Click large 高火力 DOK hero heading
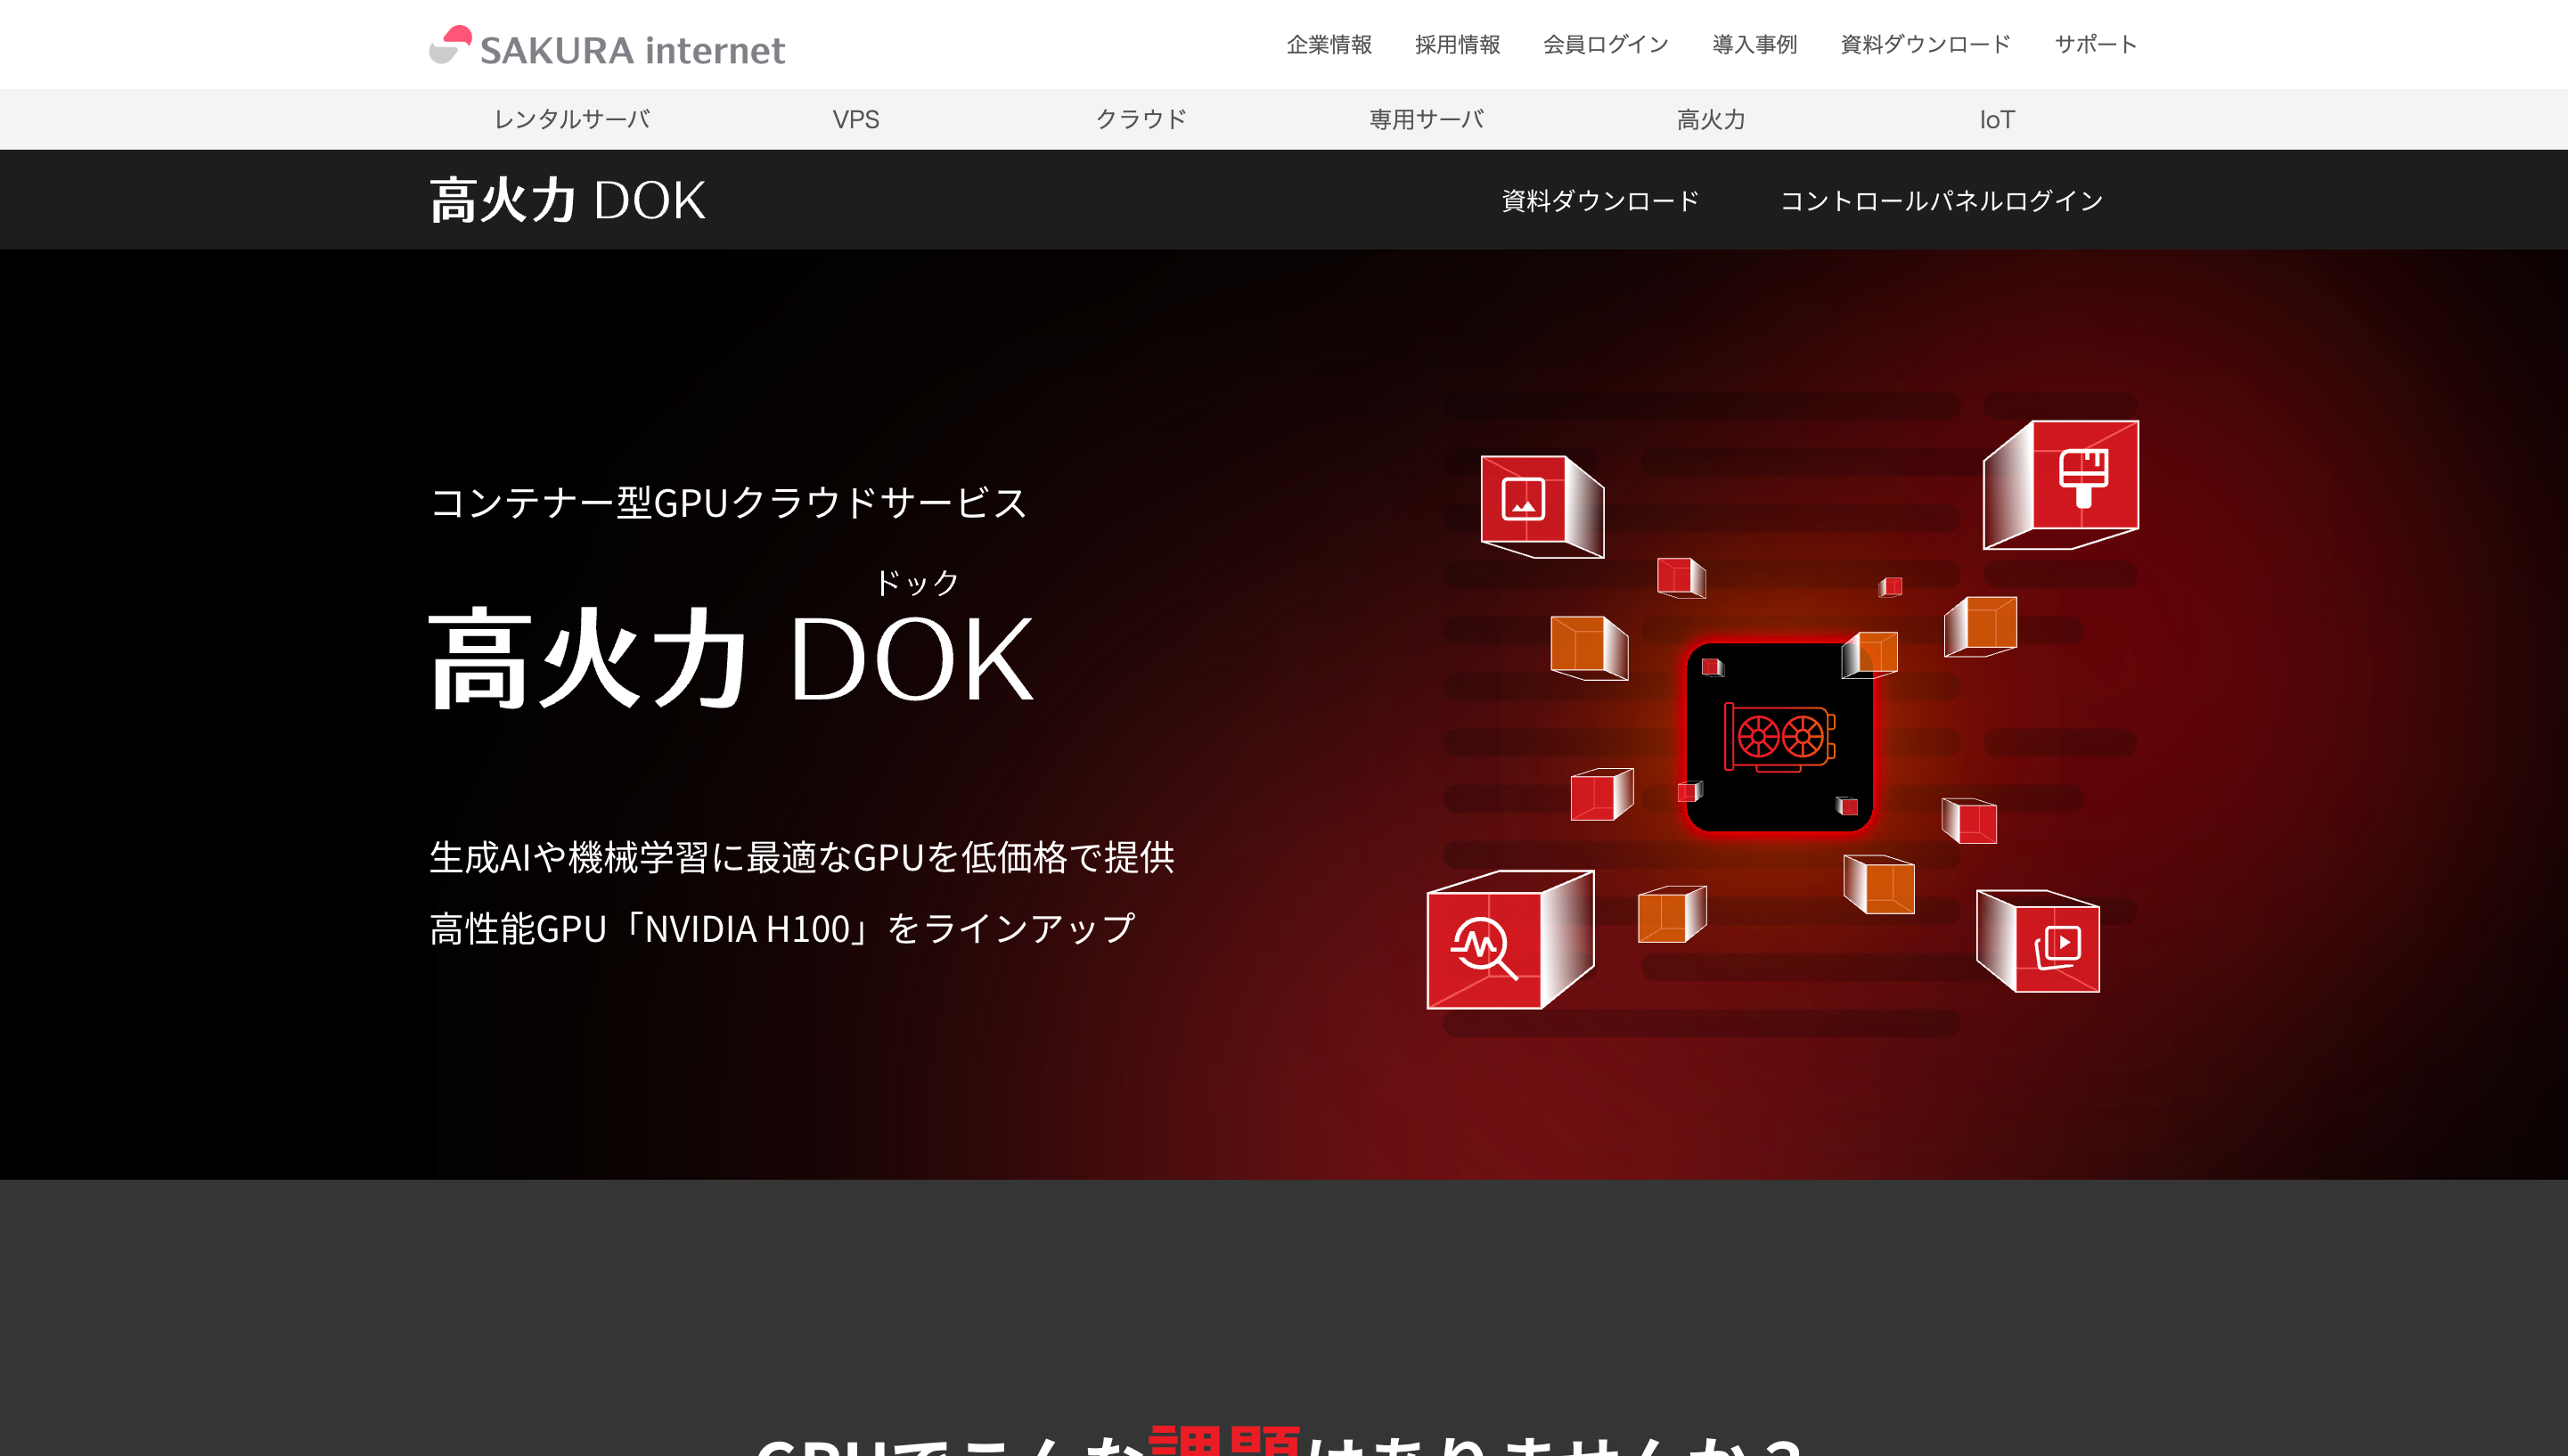The width and height of the screenshot is (2568, 1456). (731, 659)
